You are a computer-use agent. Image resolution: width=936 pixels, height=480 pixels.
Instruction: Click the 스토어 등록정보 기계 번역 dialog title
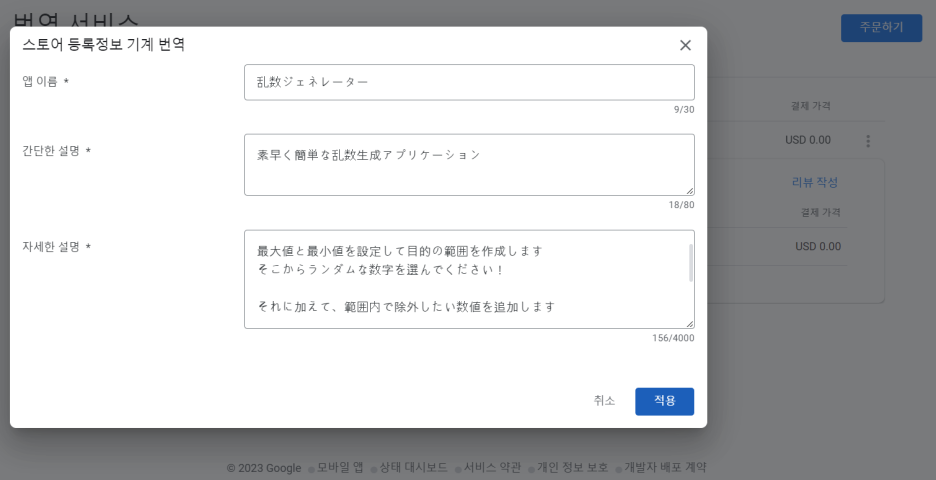point(103,45)
